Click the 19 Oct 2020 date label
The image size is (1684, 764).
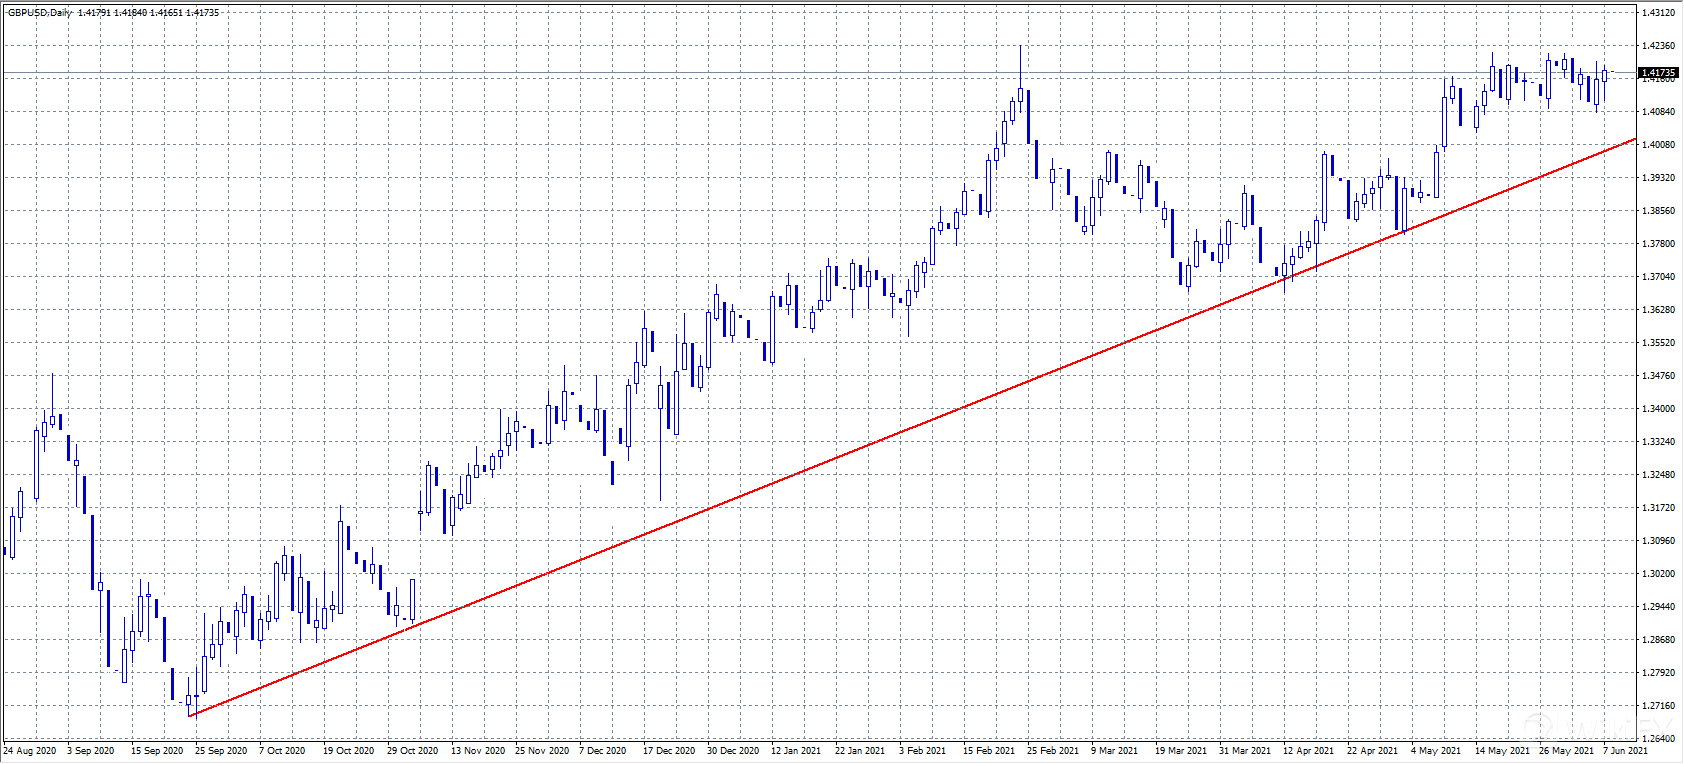point(348,751)
